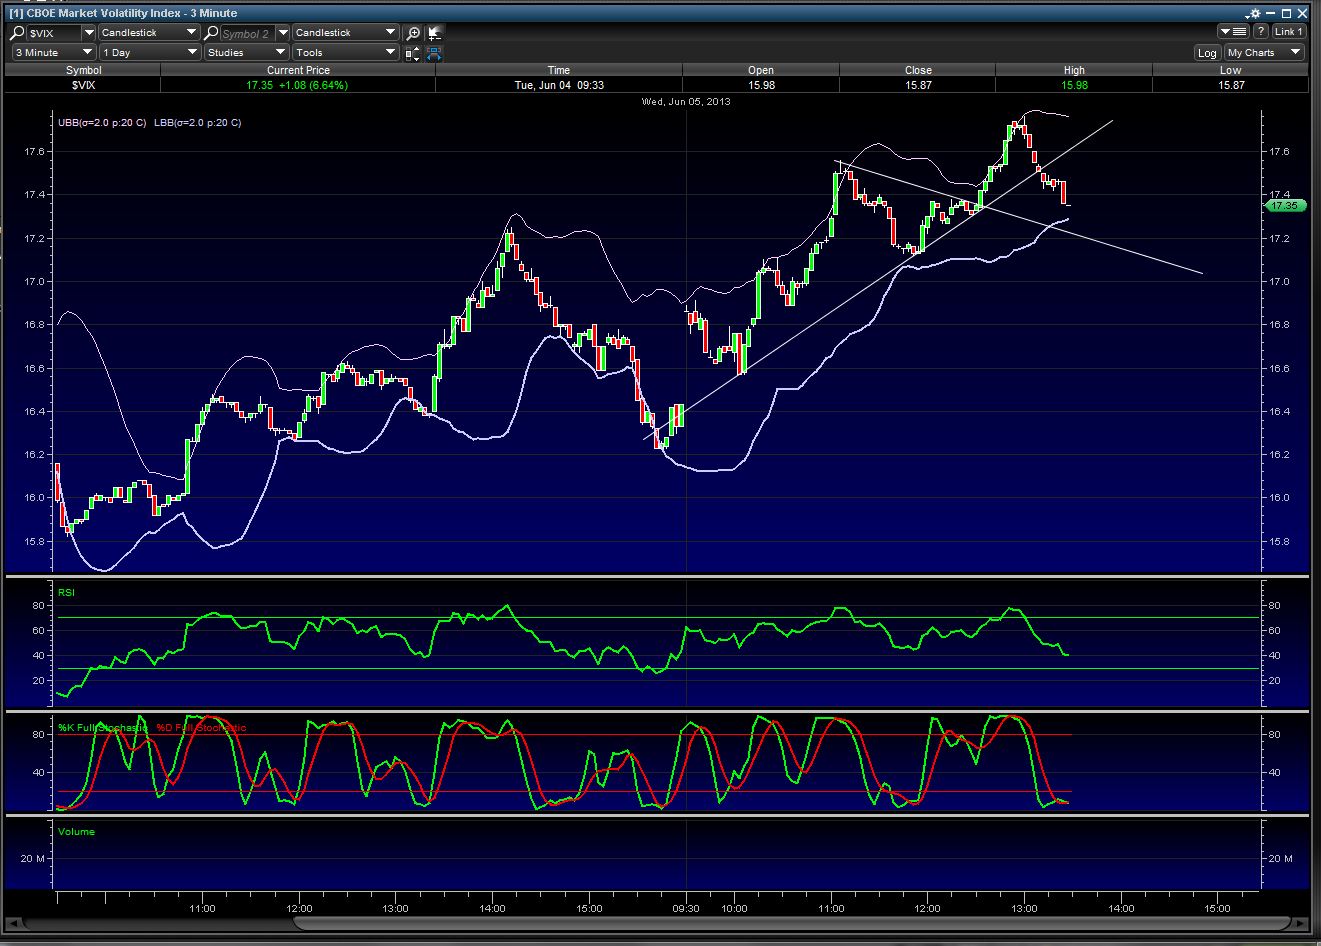The image size is (1321, 946).
Task: Open the My Charts dropdown
Action: [1264, 53]
